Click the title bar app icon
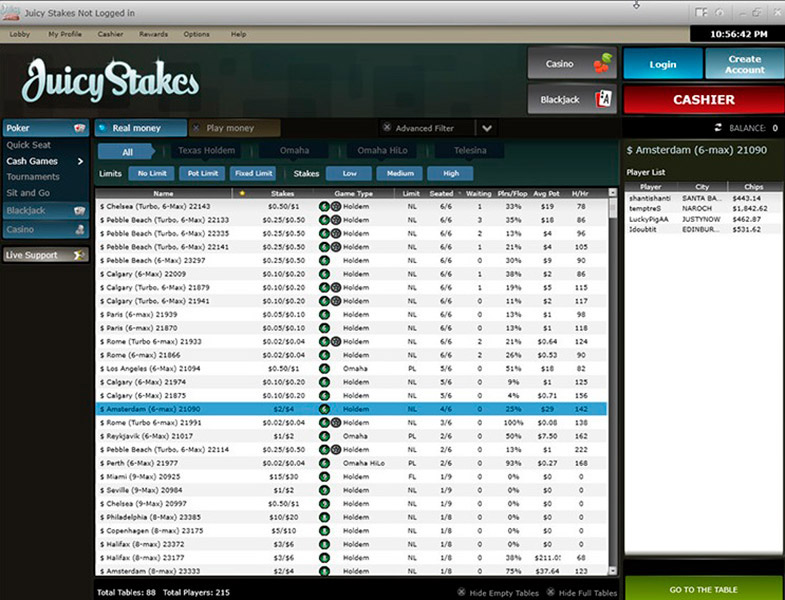 tap(10, 12)
